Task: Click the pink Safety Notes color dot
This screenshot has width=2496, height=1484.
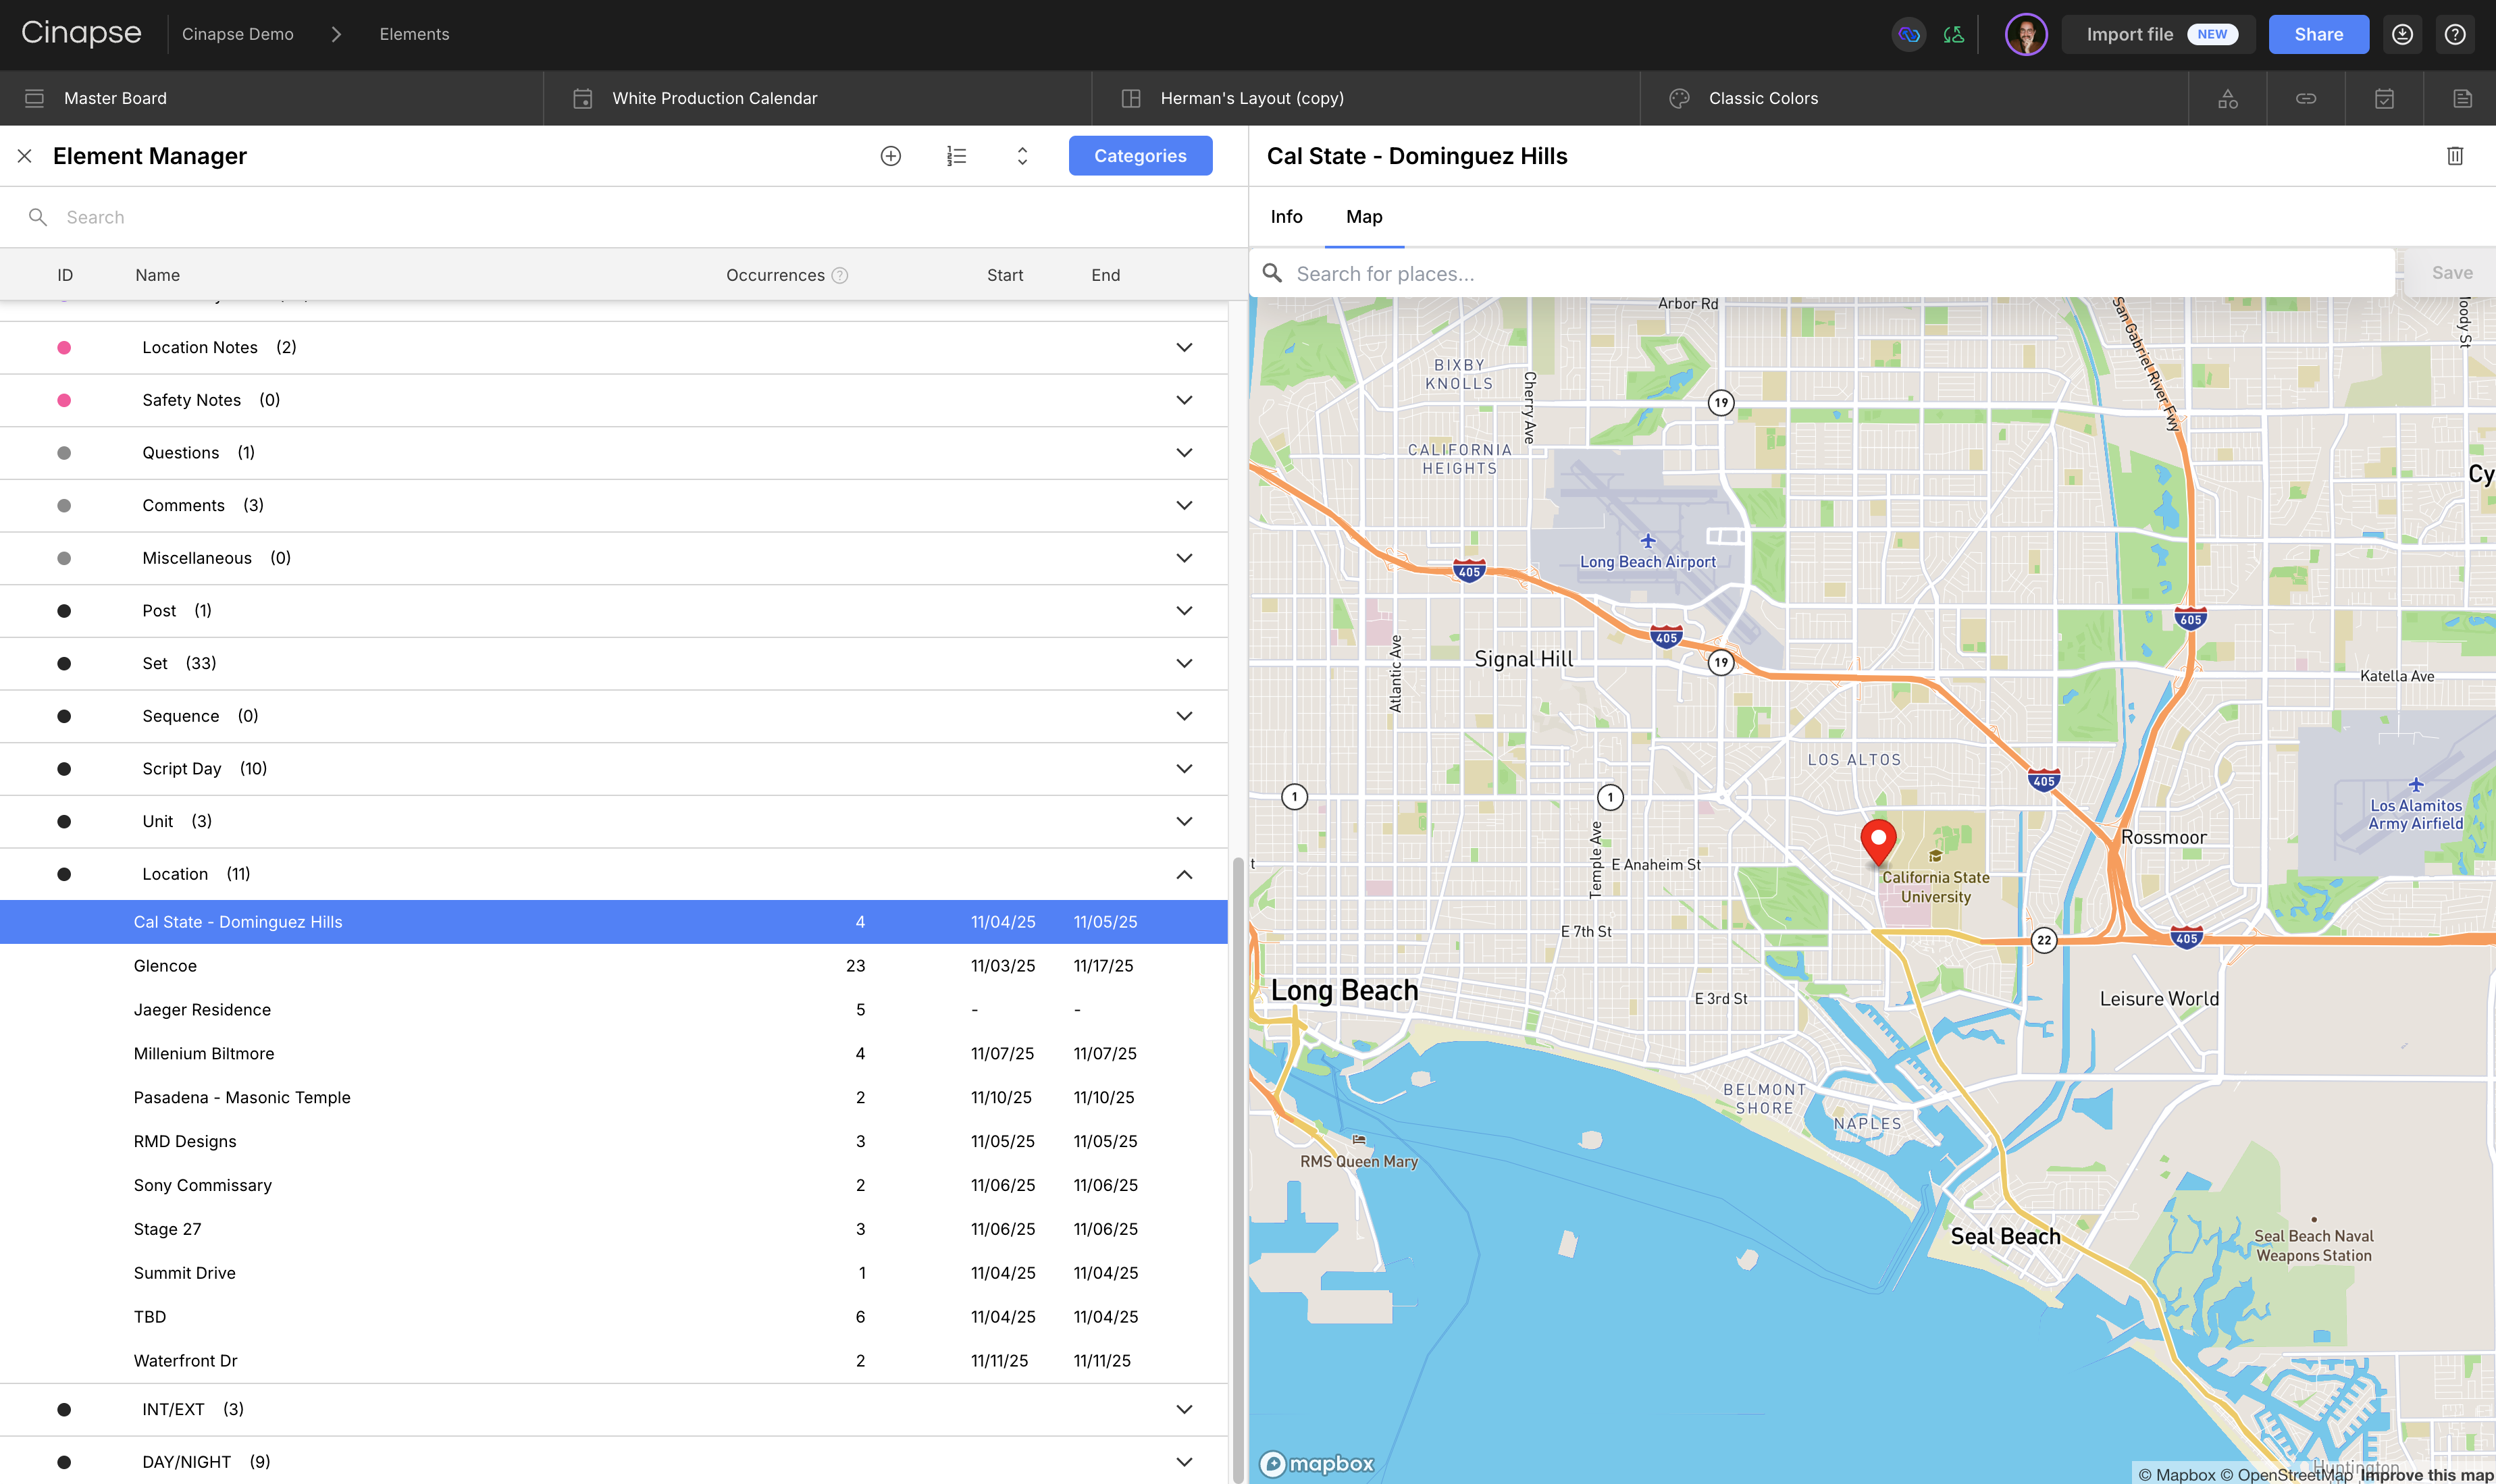Action: pos(64,400)
